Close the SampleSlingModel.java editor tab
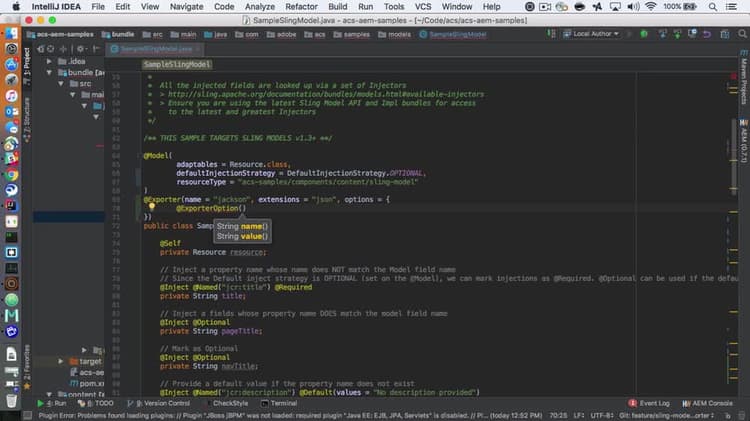Image resolution: width=750 pixels, height=421 pixels. tap(198, 49)
